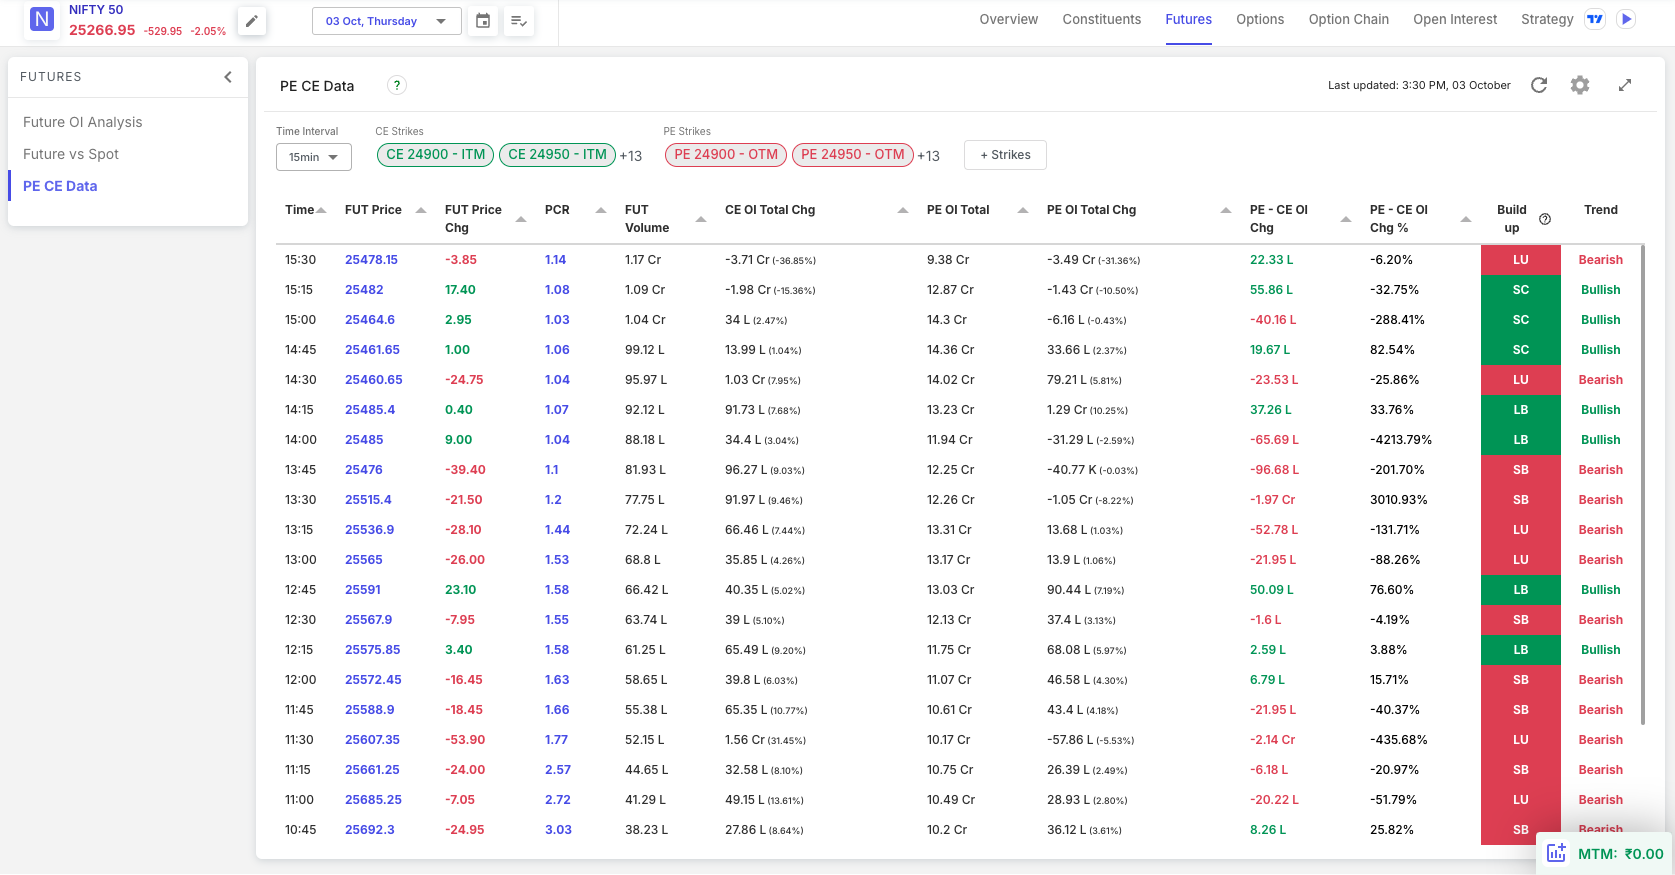This screenshot has width=1675, height=875.
Task: Toggle the CE 24900 - ITM strike chip
Action: pyautogui.click(x=436, y=155)
